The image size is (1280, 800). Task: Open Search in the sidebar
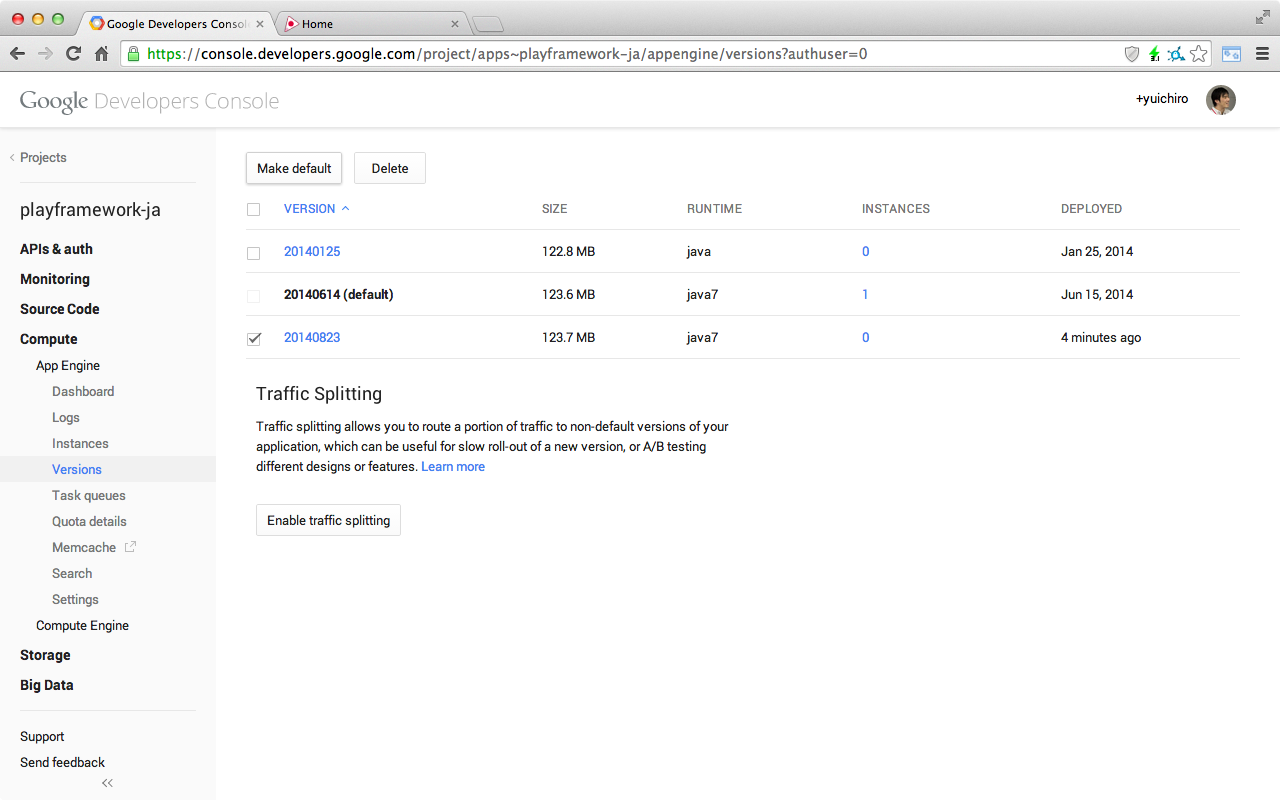click(72, 573)
